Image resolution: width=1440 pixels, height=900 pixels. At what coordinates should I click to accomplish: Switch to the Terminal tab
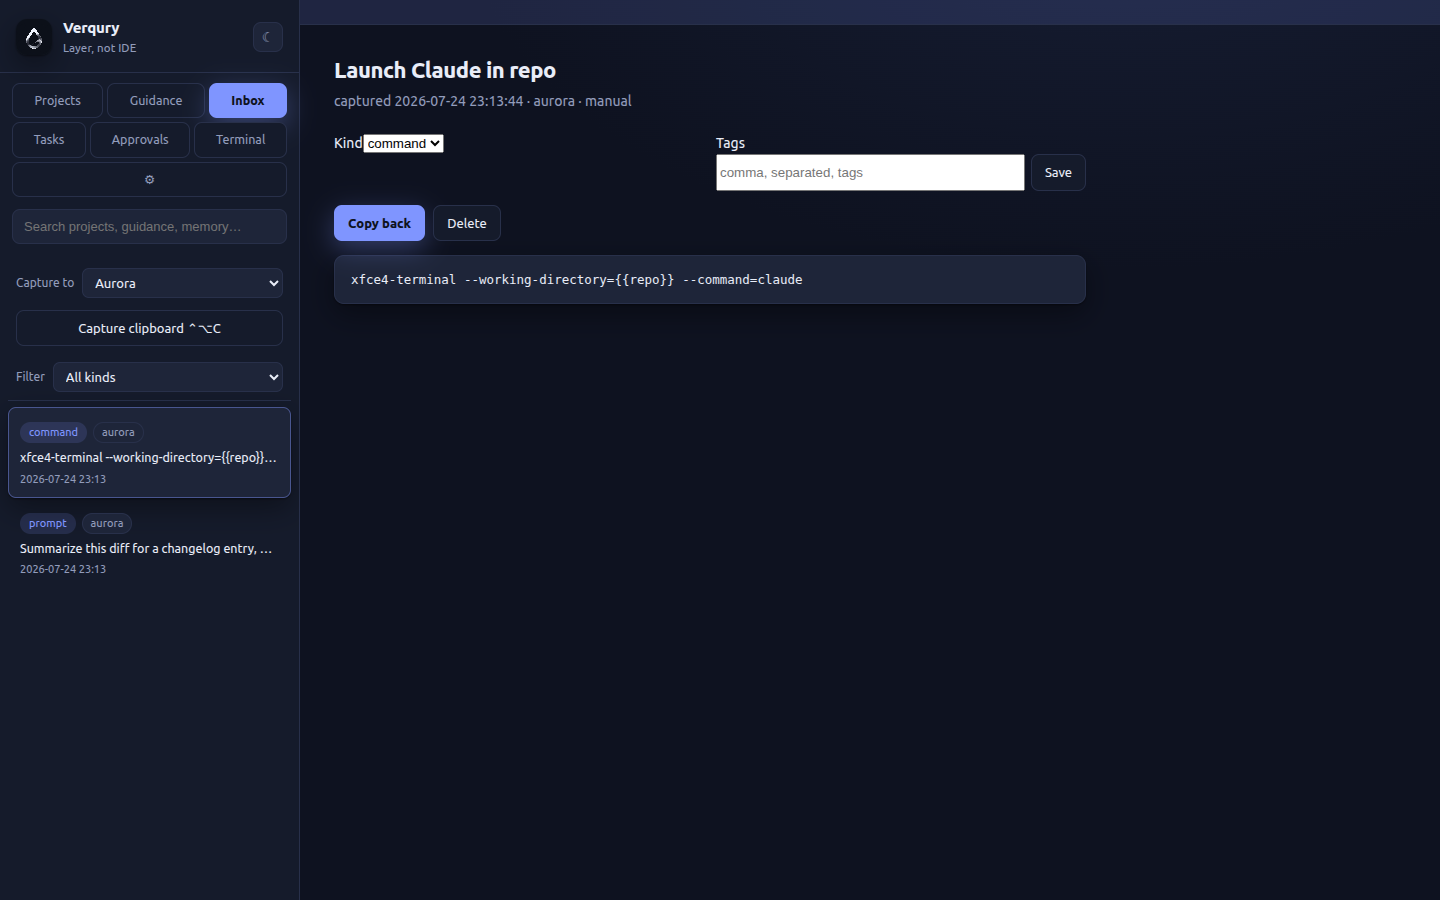coord(241,140)
